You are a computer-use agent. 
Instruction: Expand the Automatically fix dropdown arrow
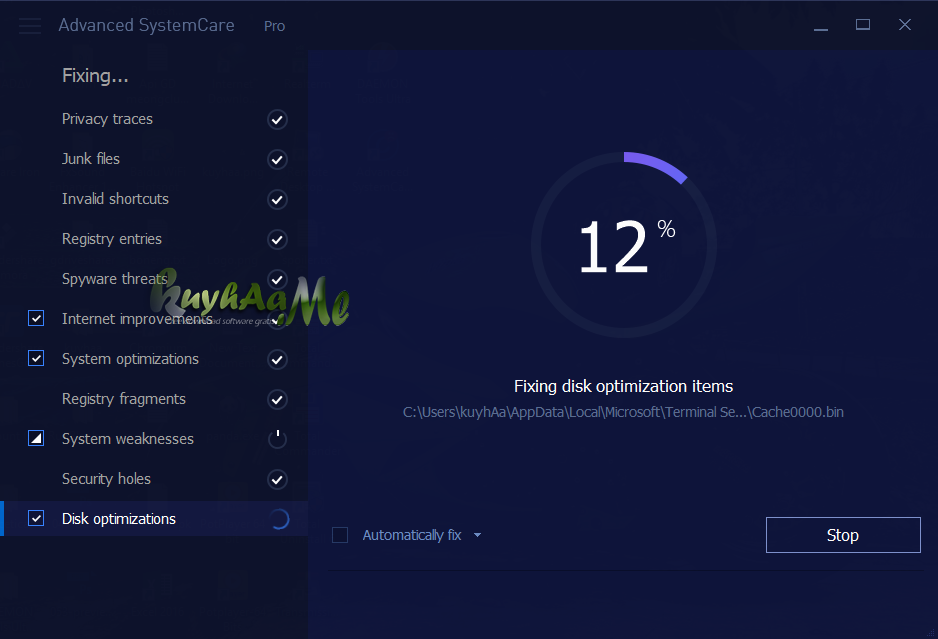pos(477,535)
